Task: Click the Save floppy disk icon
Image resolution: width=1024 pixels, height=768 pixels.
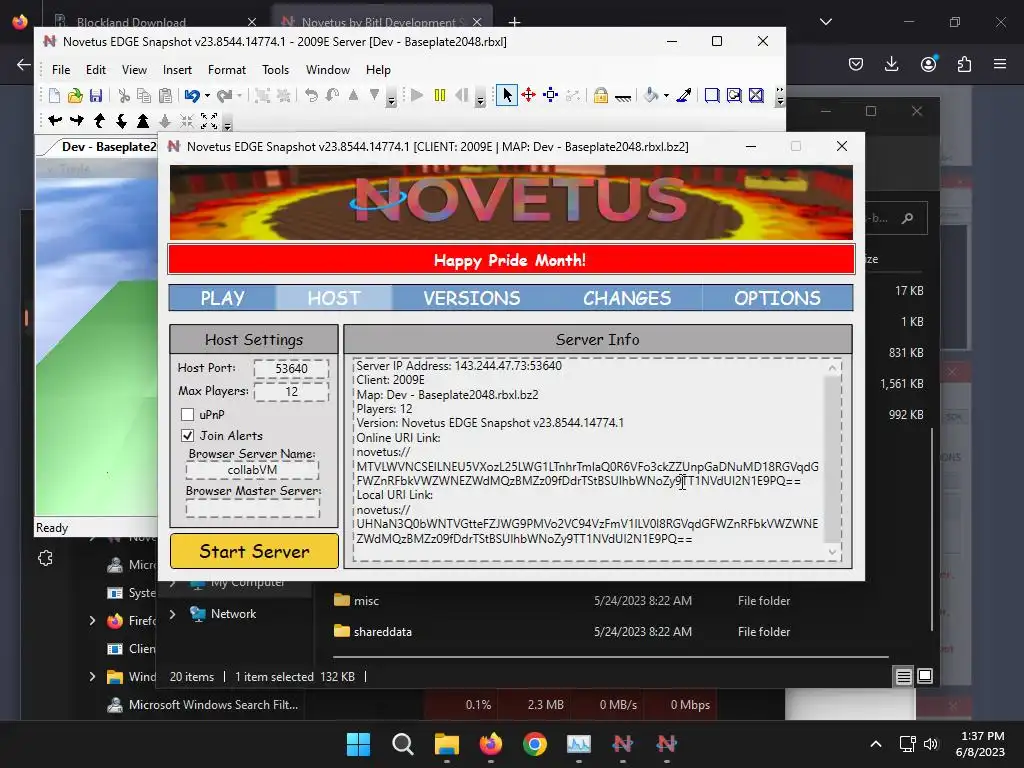Action: [96, 96]
